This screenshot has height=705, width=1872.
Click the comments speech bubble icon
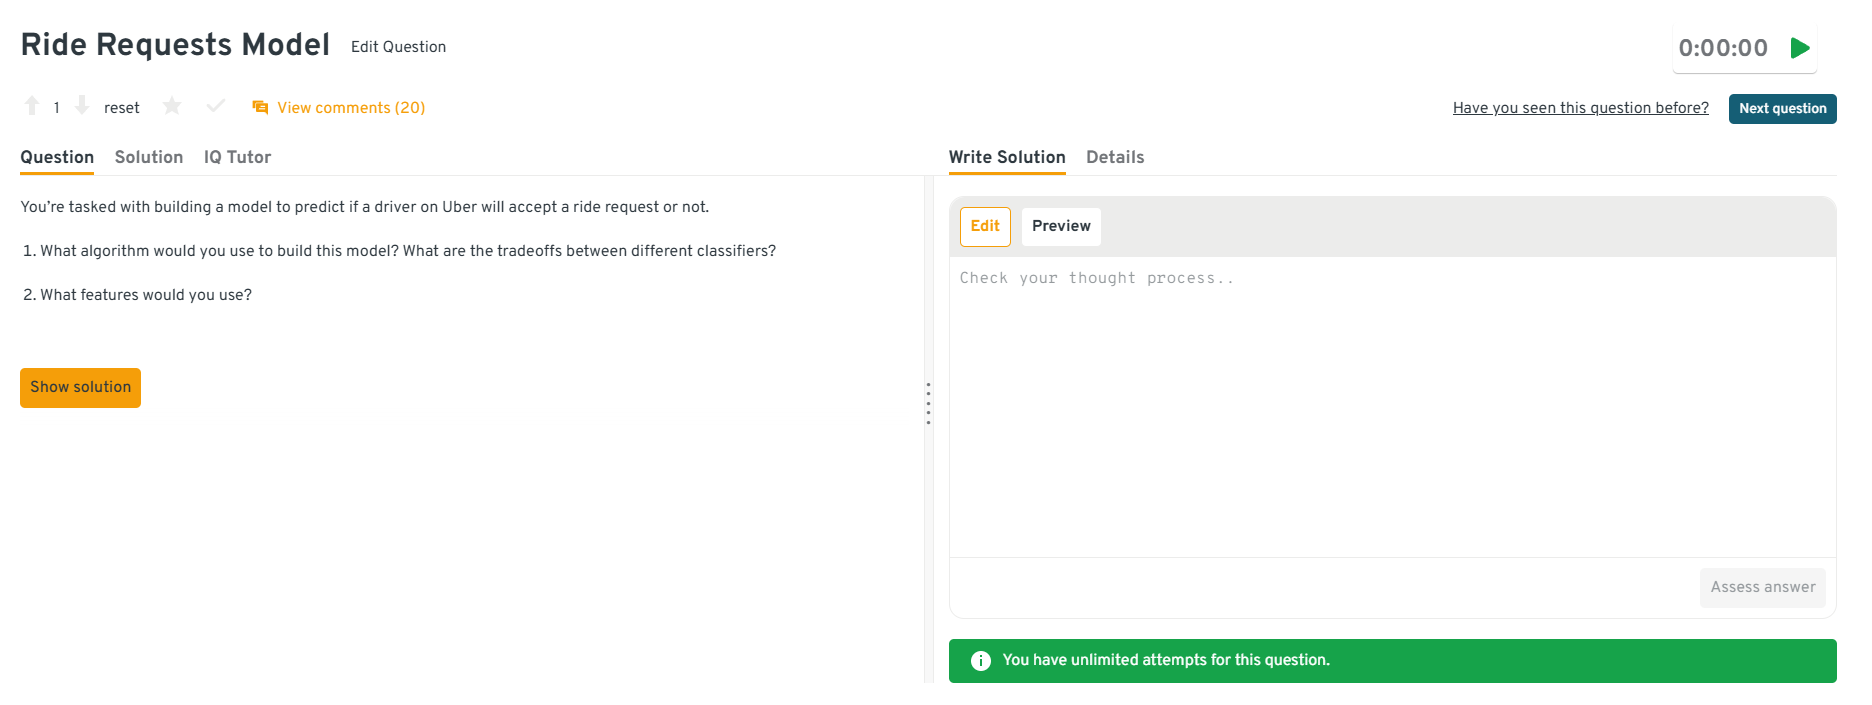[x=260, y=107]
